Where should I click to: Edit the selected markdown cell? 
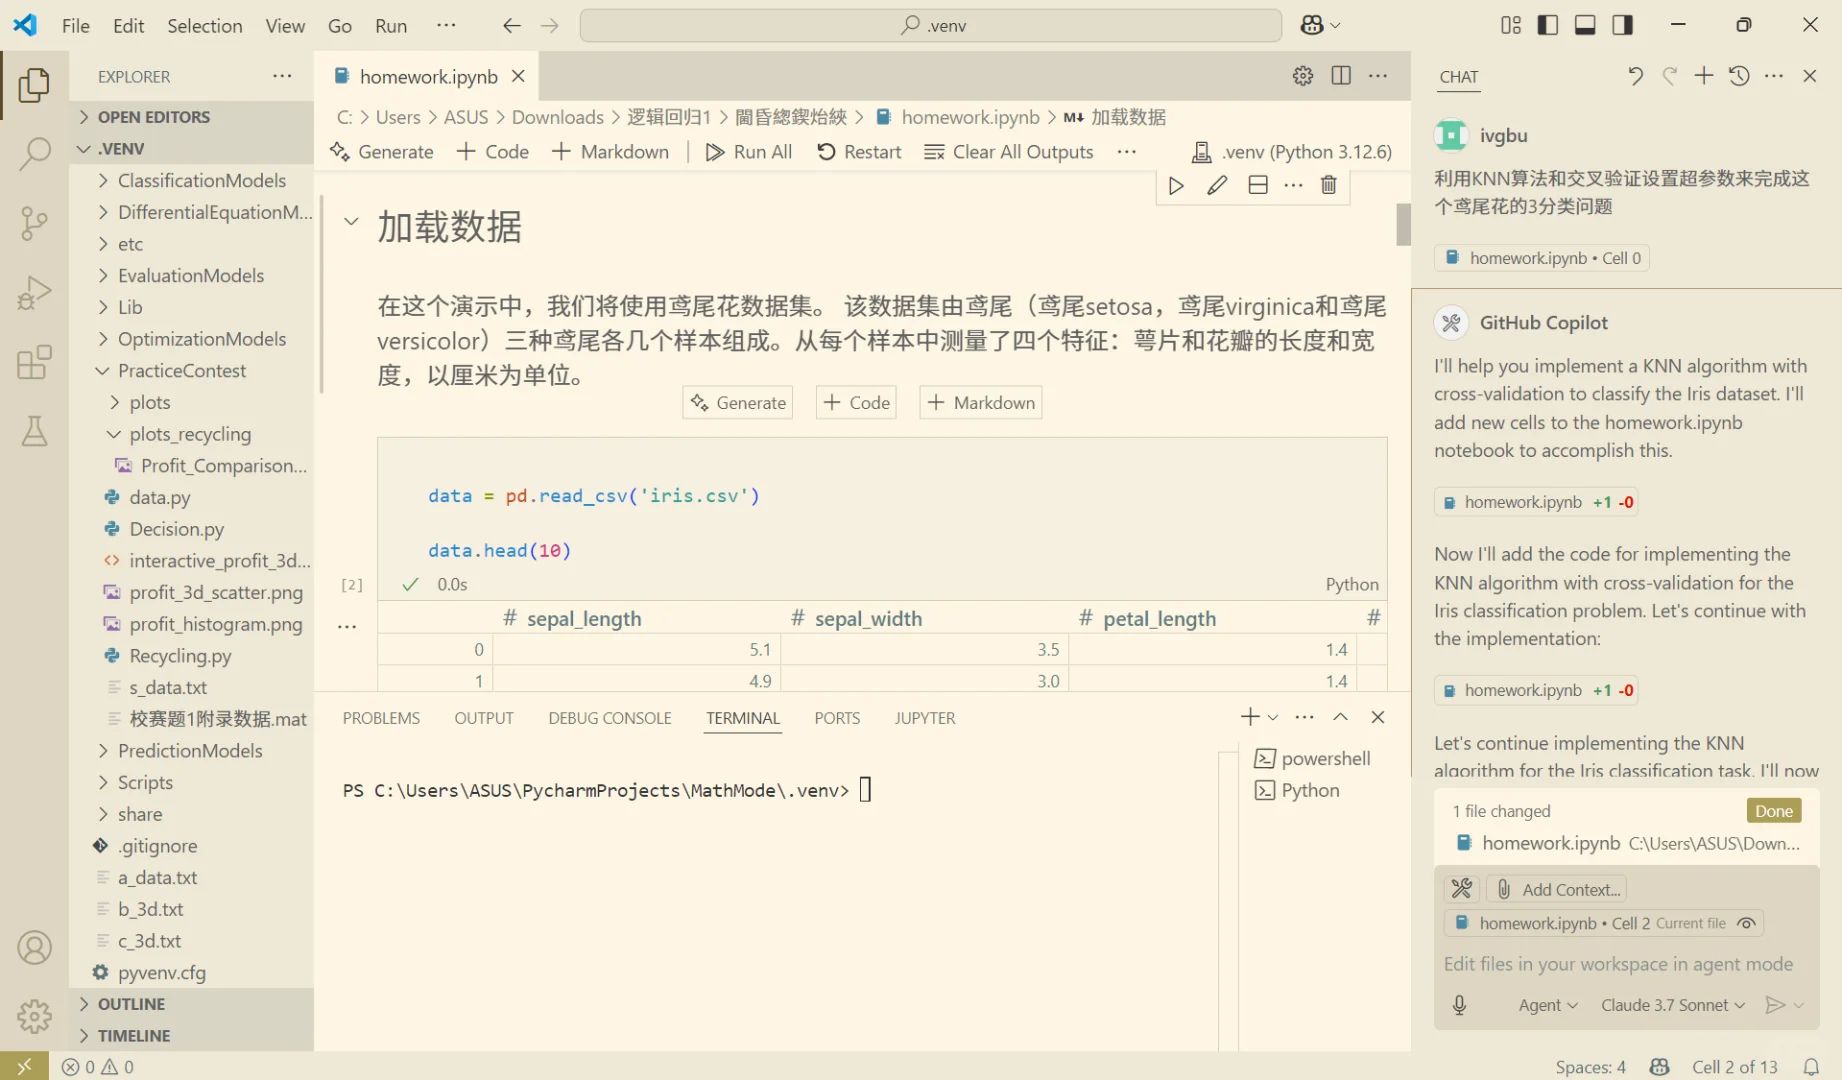(1217, 185)
